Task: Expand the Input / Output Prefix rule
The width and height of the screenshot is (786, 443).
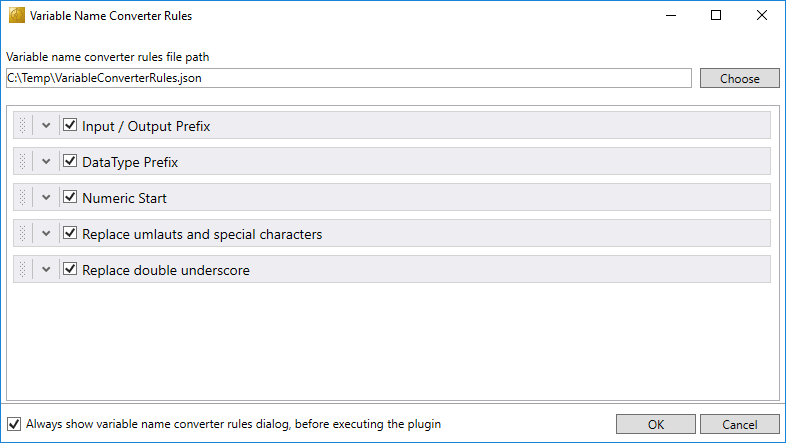Action: click(46, 125)
